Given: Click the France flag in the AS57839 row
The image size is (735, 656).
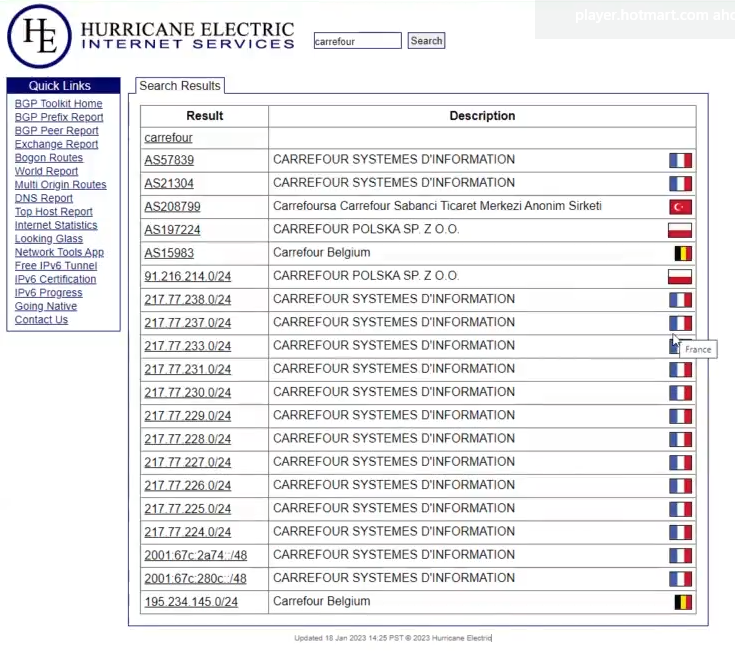Looking at the screenshot, I should (680, 160).
